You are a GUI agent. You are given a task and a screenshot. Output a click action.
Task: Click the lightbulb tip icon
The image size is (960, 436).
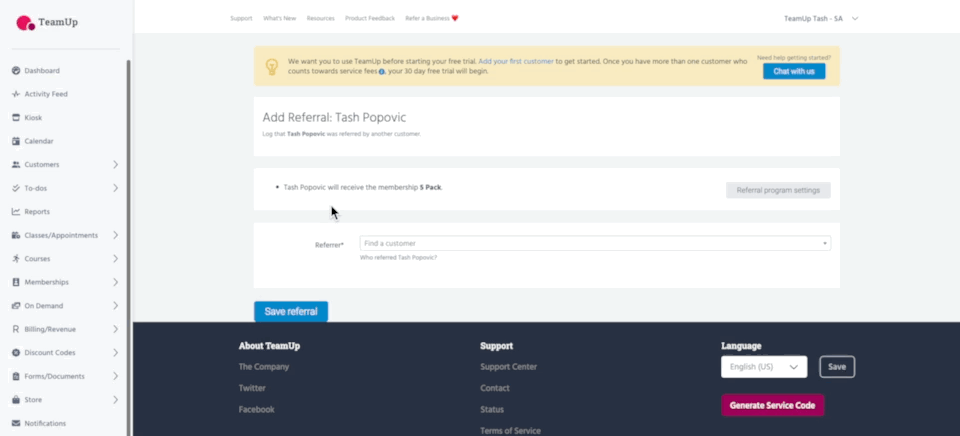[270, 66]
